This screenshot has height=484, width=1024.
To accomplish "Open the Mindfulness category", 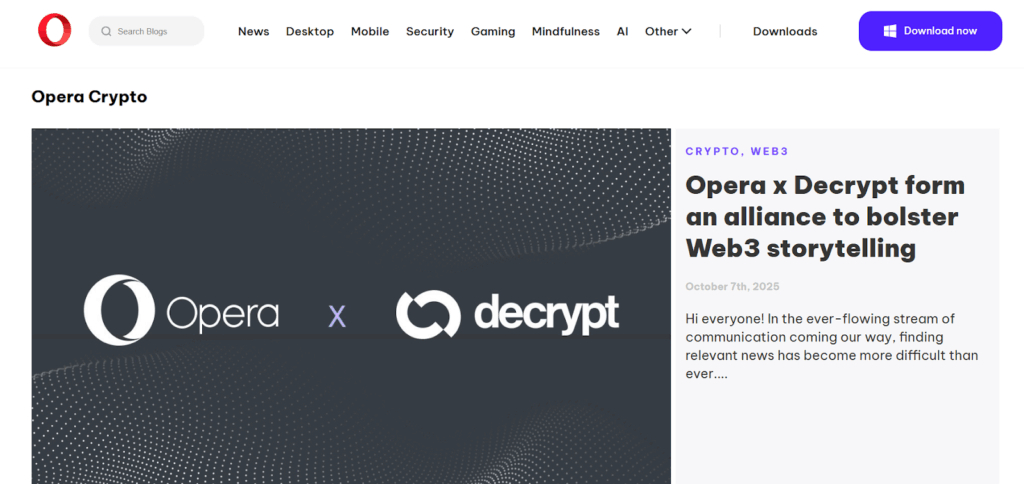I will click(x=566, y=31).
